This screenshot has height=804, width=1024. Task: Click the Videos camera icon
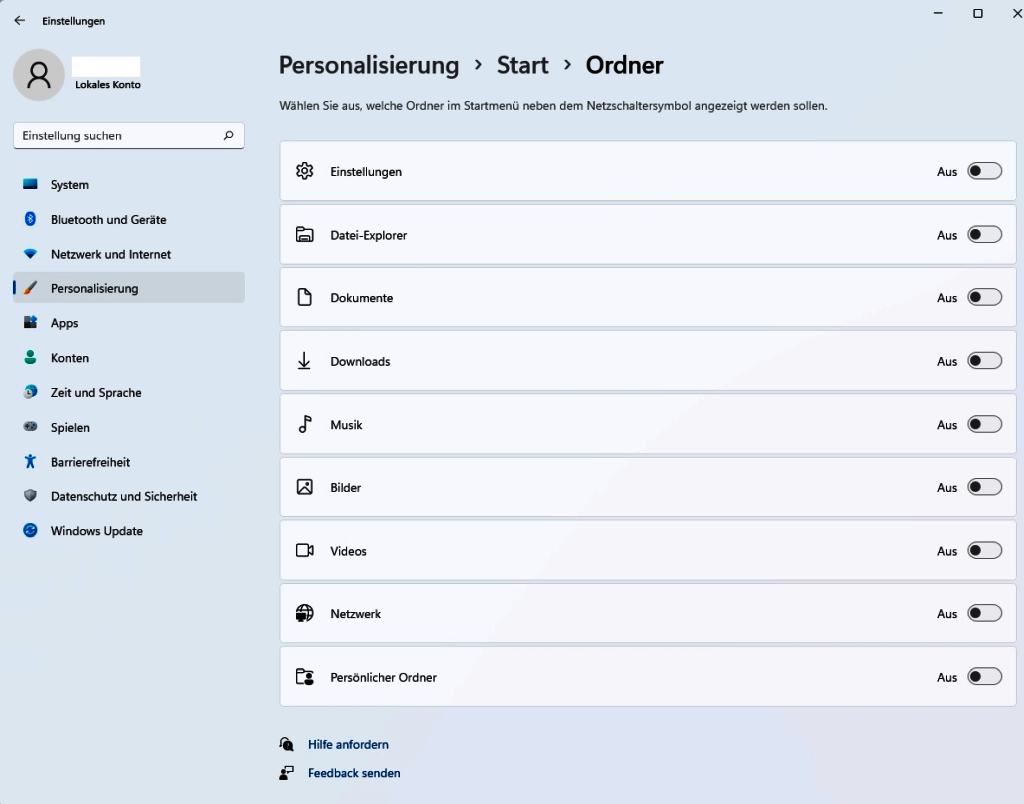304,551
